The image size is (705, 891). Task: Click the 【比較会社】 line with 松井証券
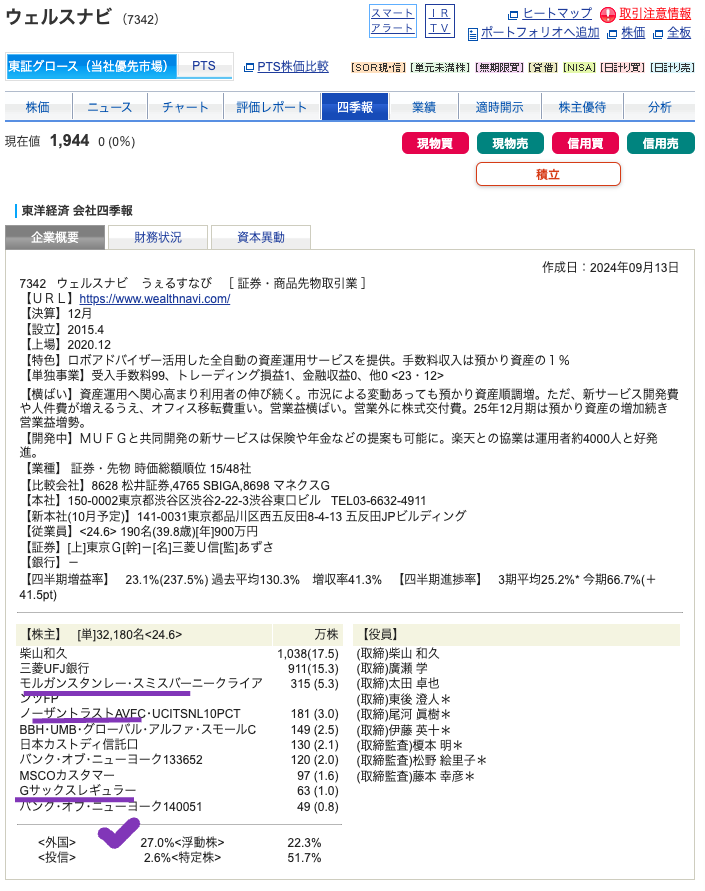click(x=176, y=486)
